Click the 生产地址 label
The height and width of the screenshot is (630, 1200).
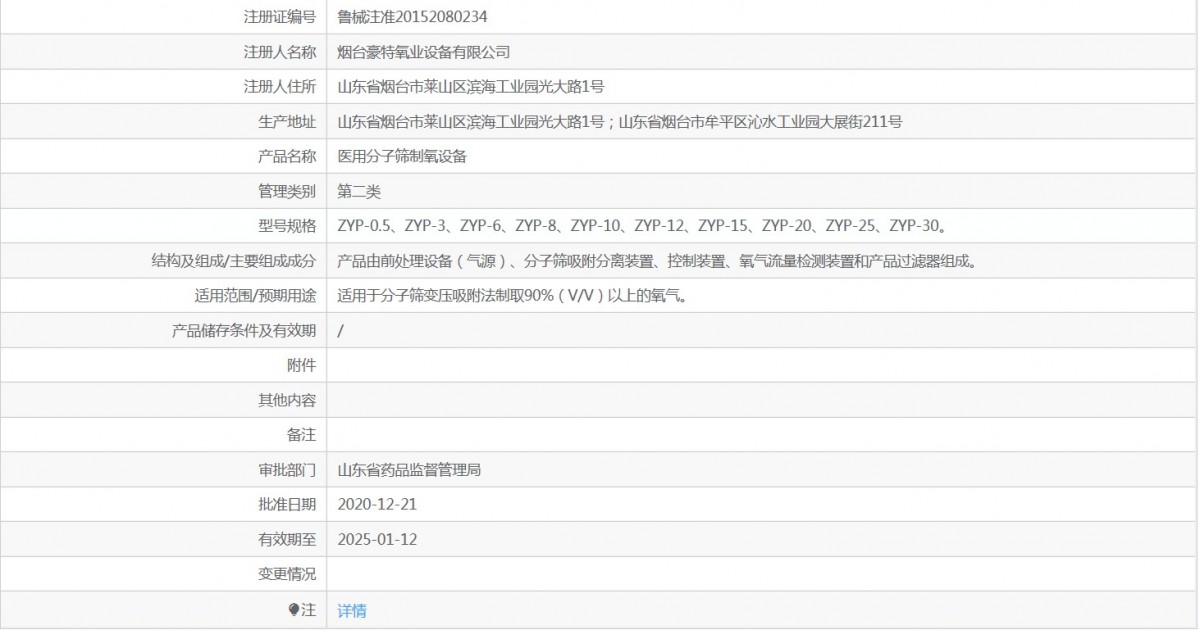[287, 122]
